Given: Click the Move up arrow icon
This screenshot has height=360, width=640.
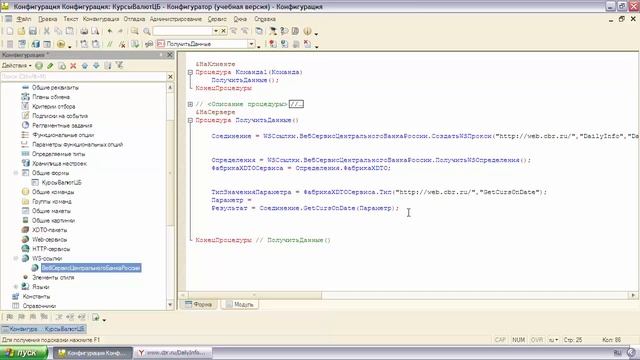Looking at the screenshot, I should 84,65.
